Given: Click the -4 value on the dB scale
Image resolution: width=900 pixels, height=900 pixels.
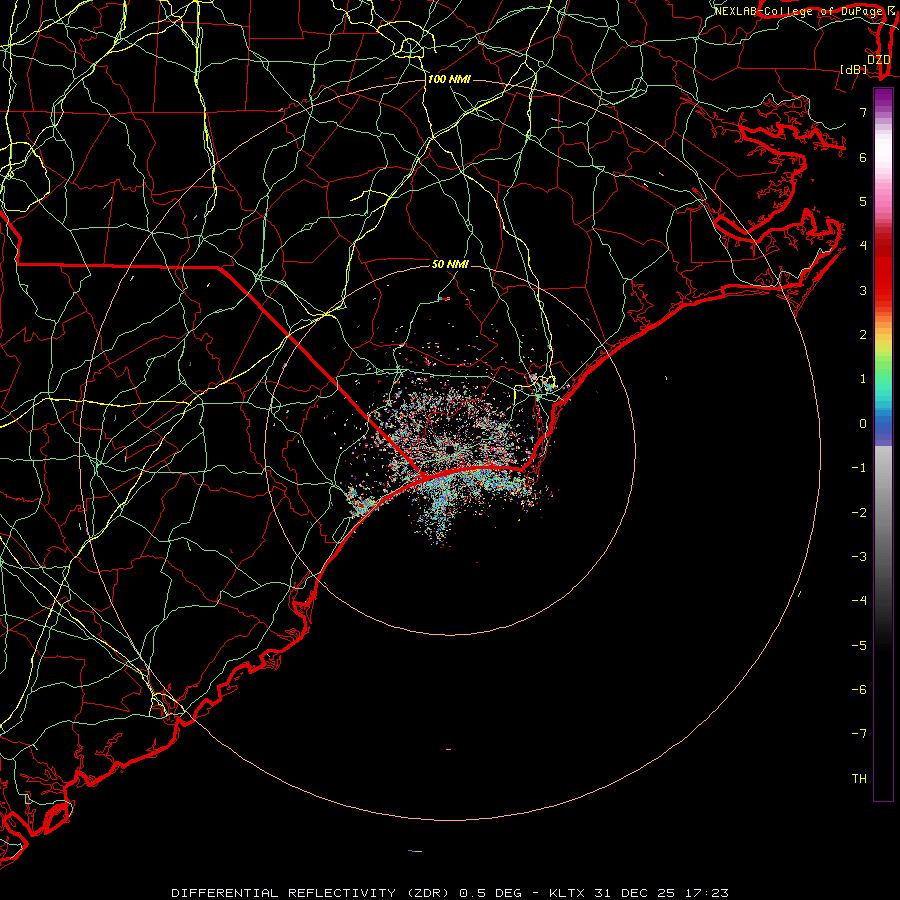Looking at the screenshot, I should pos(859,600).
